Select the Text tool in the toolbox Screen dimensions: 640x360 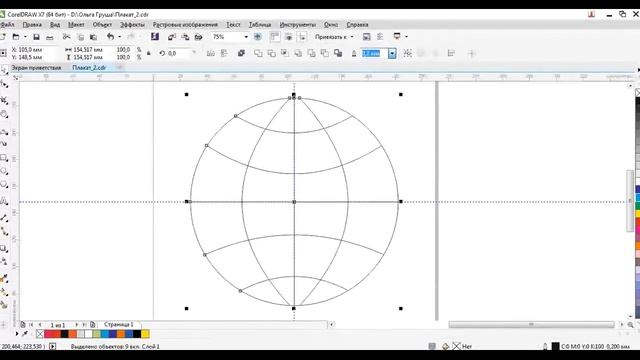[4, 201]
